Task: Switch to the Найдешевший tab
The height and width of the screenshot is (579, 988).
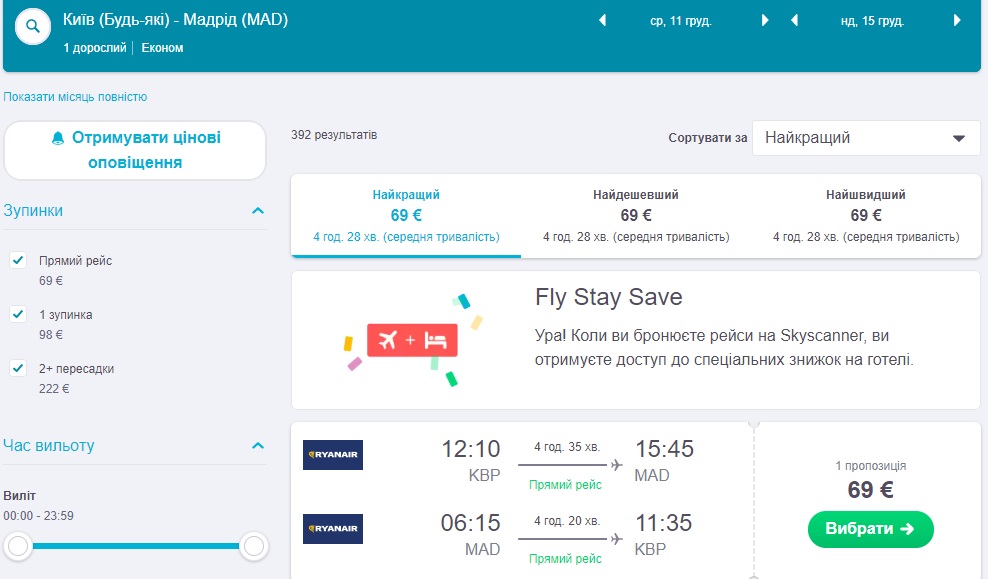Action: tap(636, 215)
